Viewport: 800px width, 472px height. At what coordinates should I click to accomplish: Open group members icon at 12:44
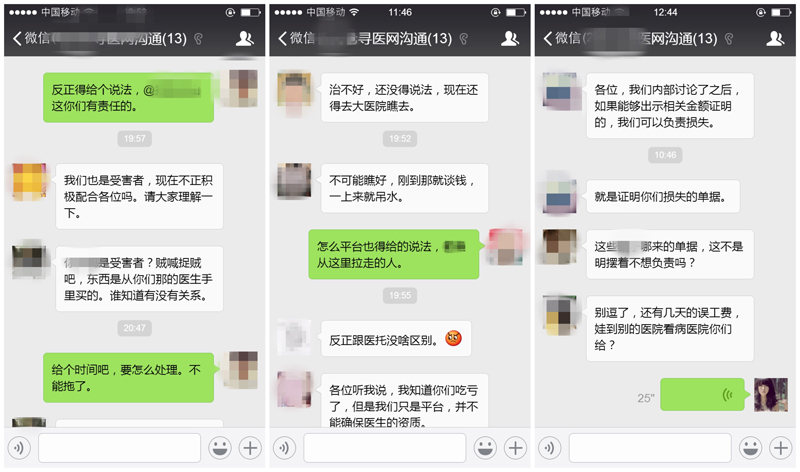774,38
